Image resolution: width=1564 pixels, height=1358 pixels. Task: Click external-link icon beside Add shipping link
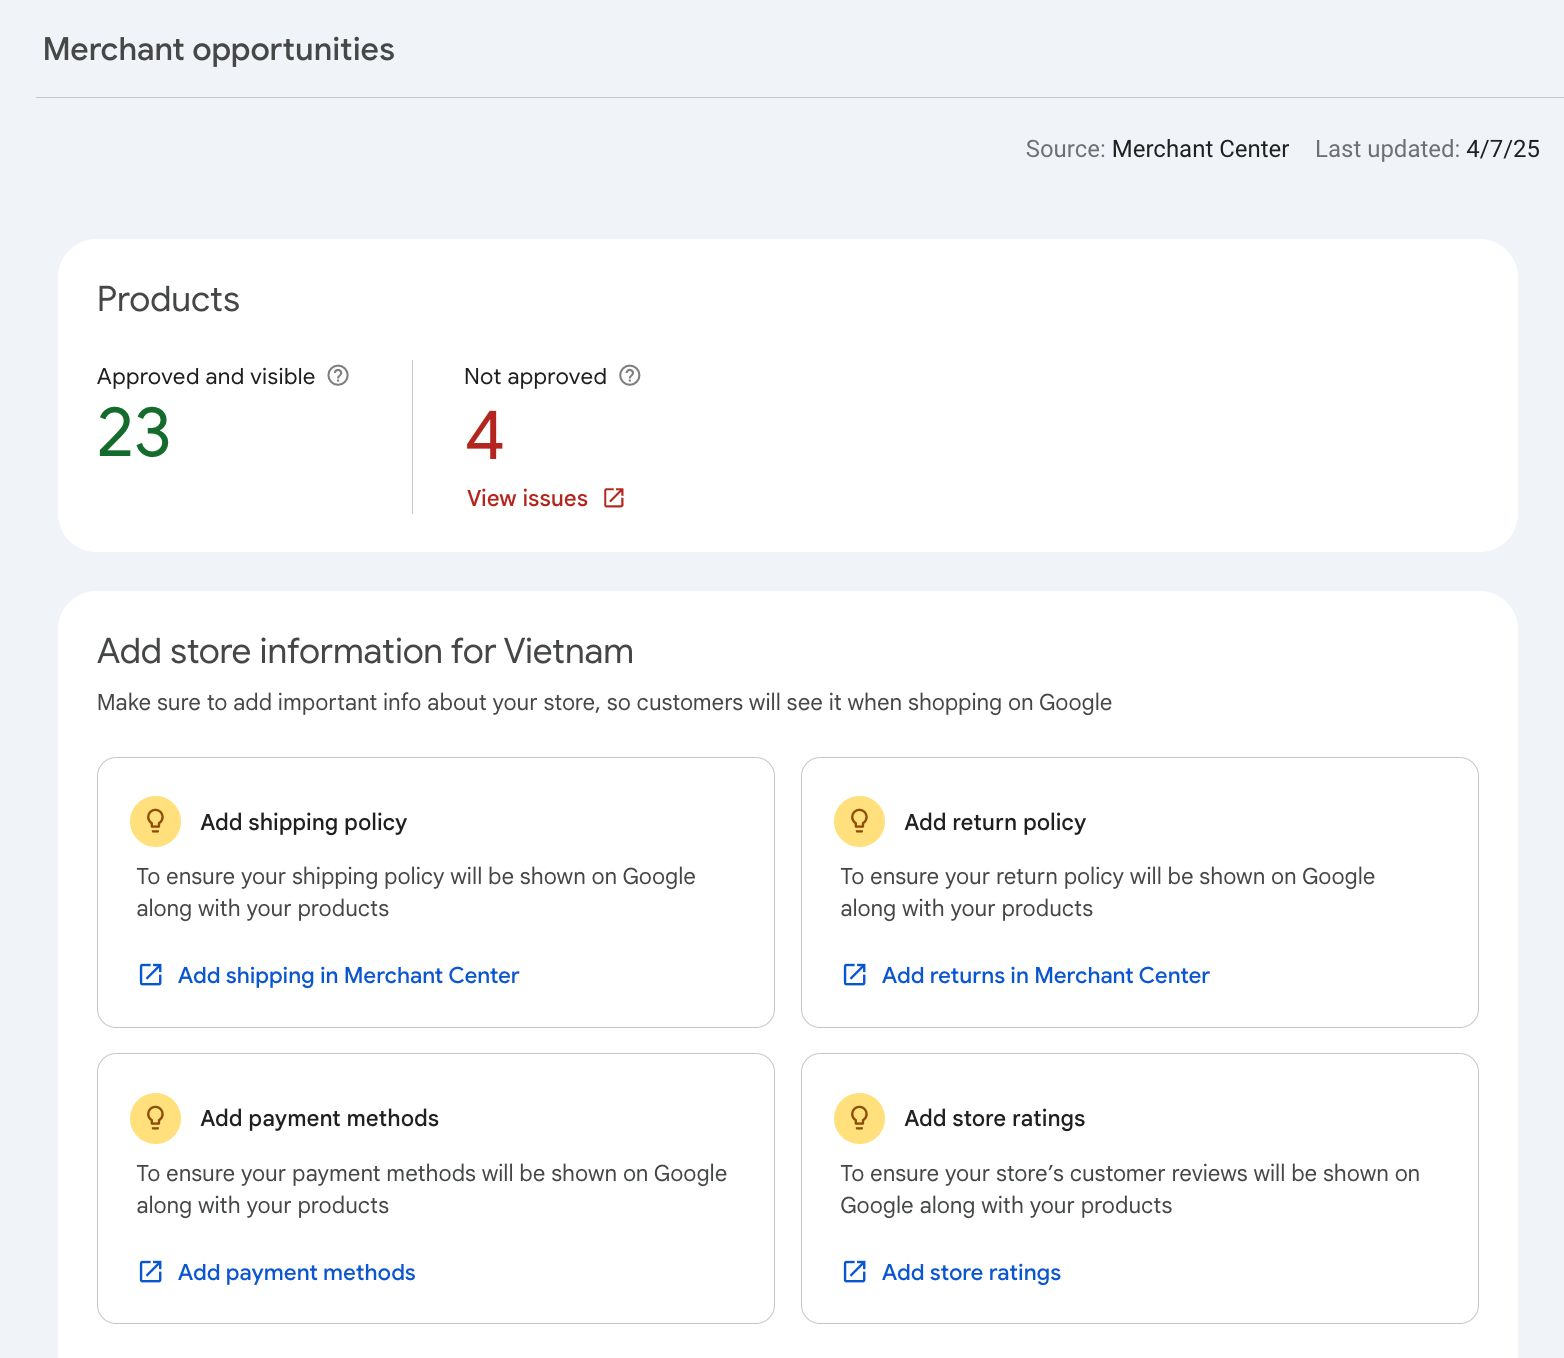[x=150, y=974]
